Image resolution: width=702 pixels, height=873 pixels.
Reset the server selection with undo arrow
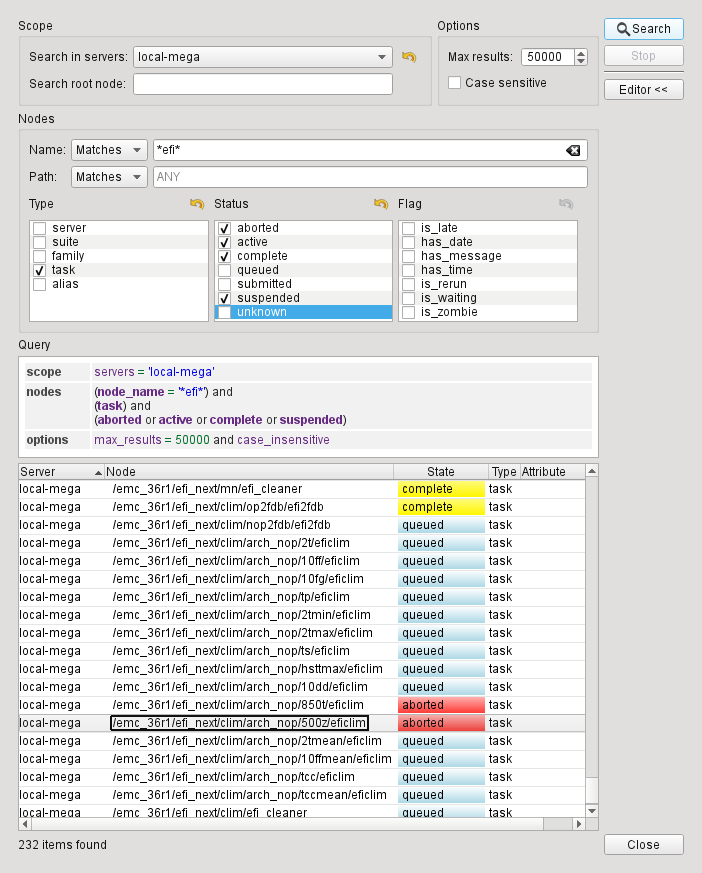[408, 57]
